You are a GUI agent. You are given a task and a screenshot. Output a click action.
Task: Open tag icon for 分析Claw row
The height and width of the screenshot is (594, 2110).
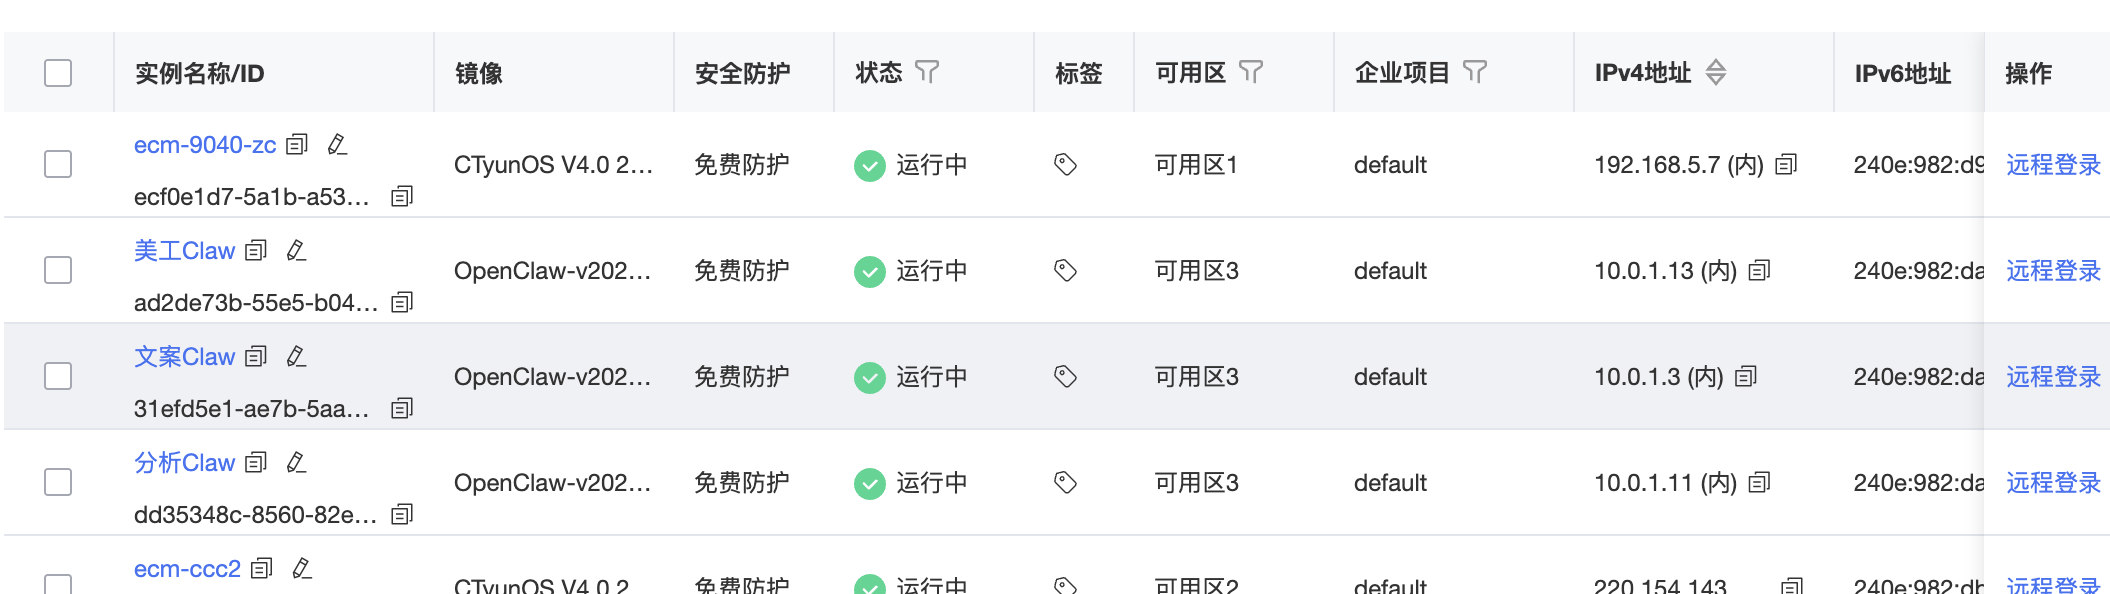pos(1065,483)
